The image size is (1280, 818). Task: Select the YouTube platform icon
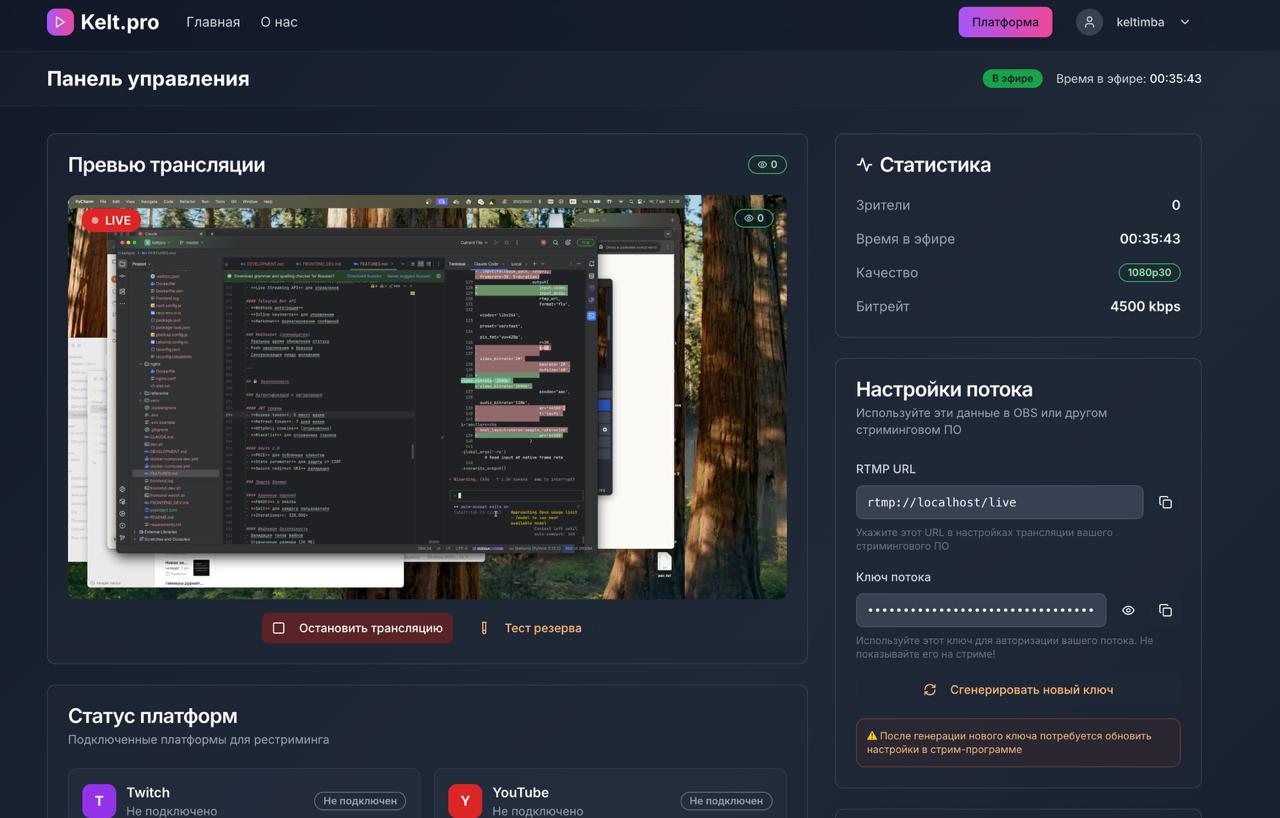click(x=464, y=801)
